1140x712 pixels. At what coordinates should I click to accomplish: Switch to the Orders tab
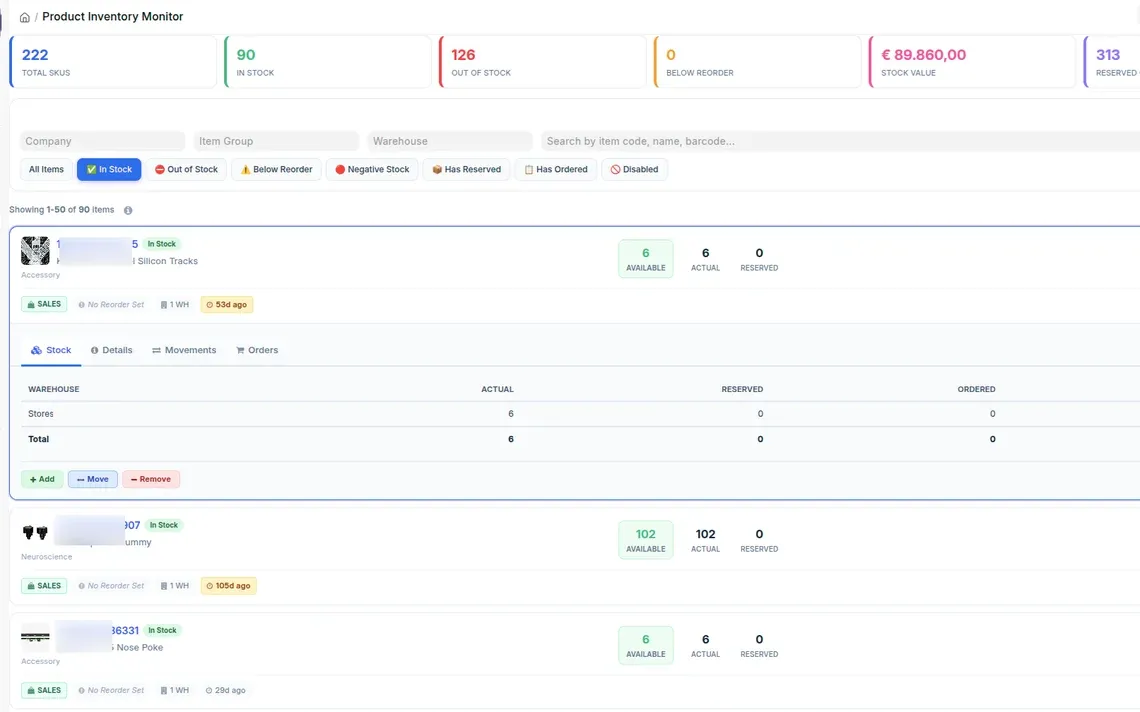click(x=257, y=351)
